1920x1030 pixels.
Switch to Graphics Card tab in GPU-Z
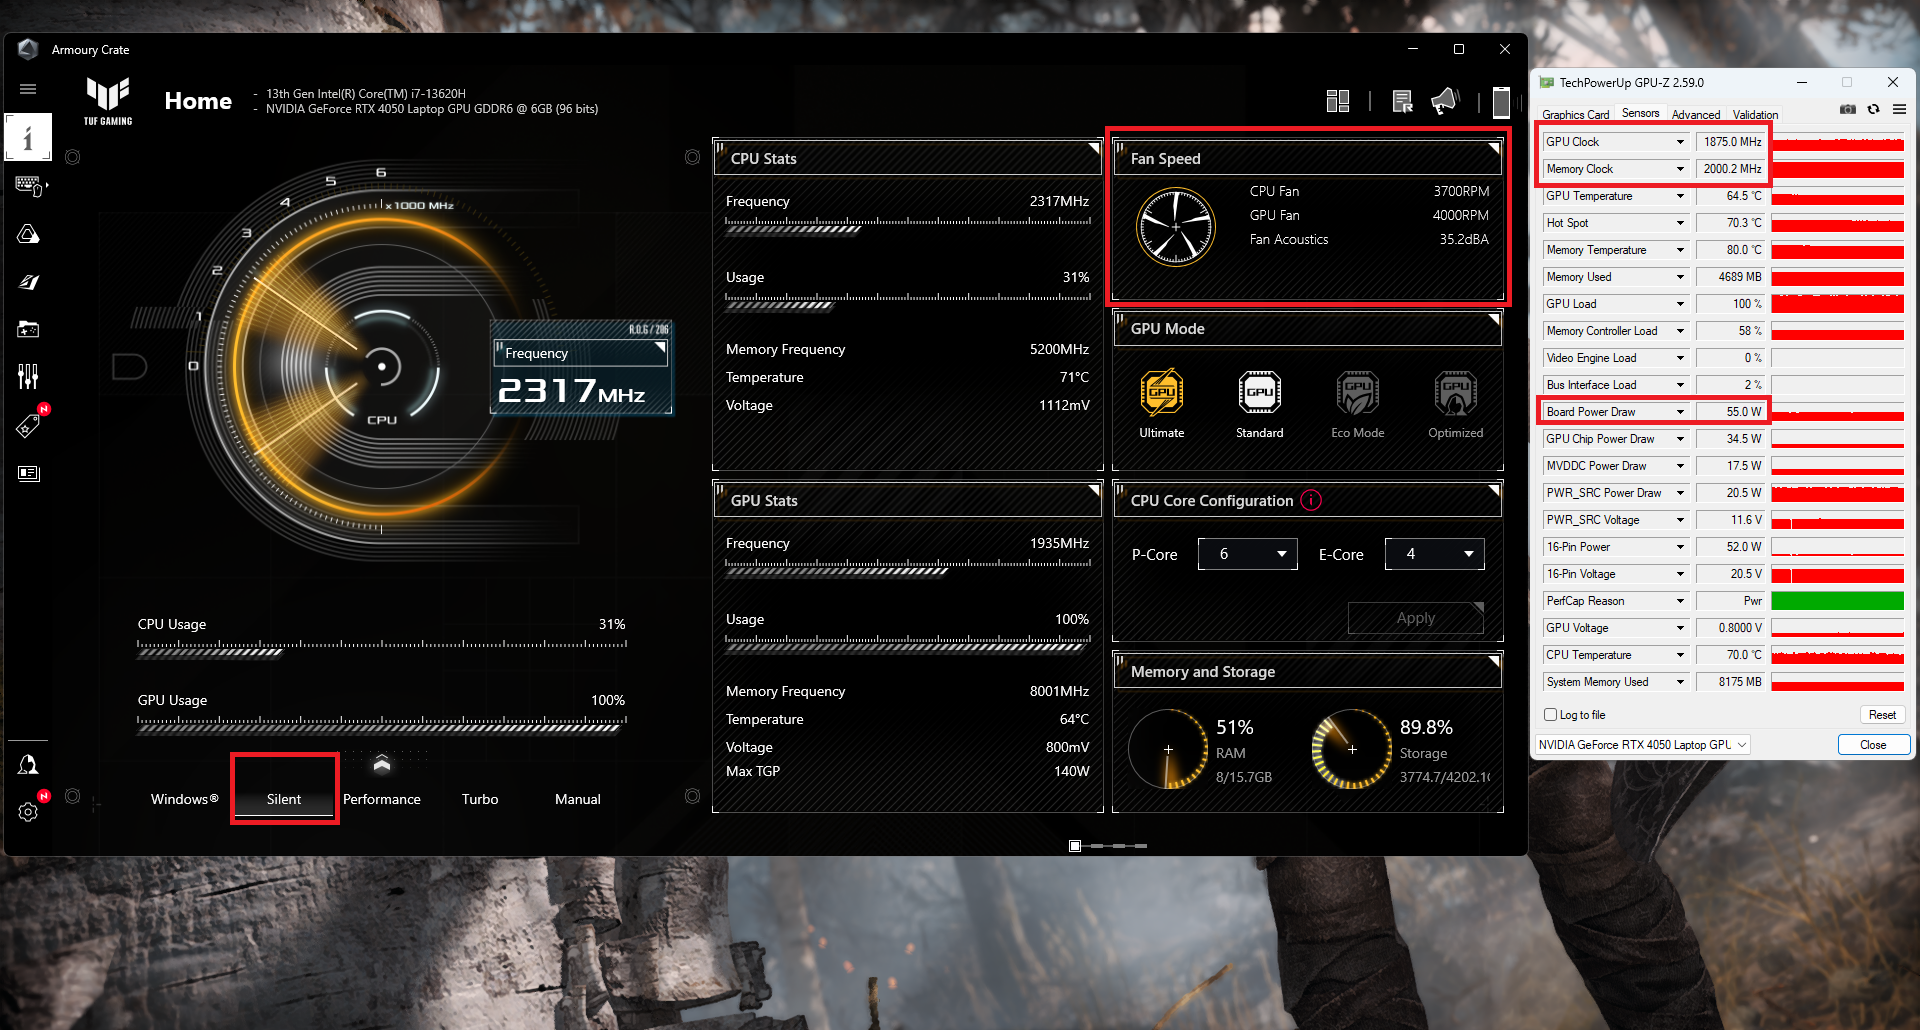[x=1575, y=114]
